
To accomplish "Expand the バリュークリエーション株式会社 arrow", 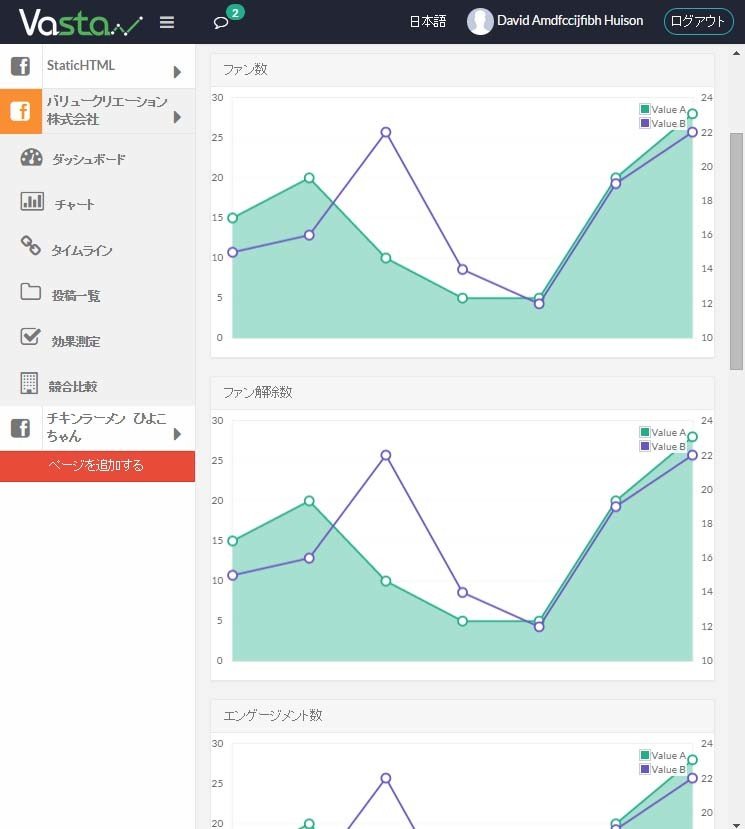I will (177, 117).
